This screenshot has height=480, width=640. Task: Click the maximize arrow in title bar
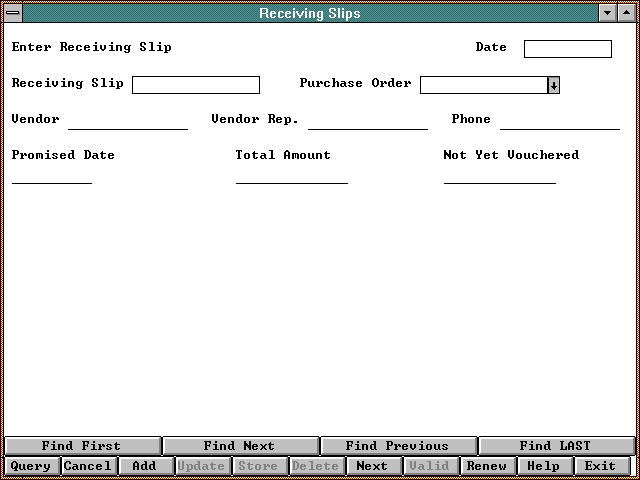tap(626, 13)
